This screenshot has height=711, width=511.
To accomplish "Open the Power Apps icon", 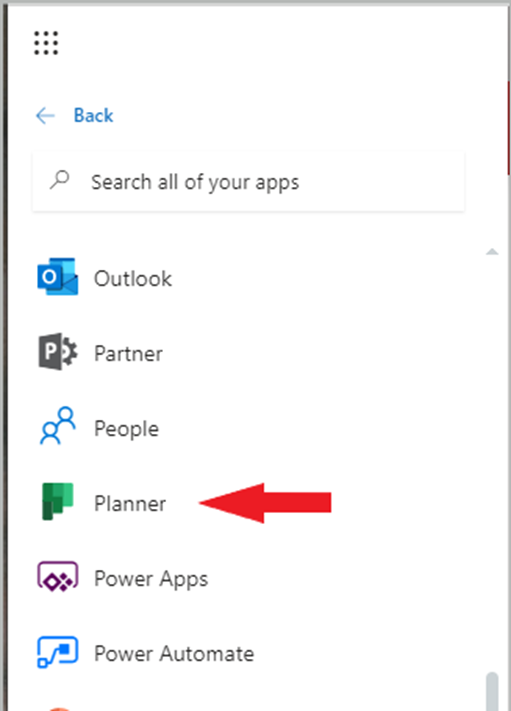I will [x=58, y=577].
